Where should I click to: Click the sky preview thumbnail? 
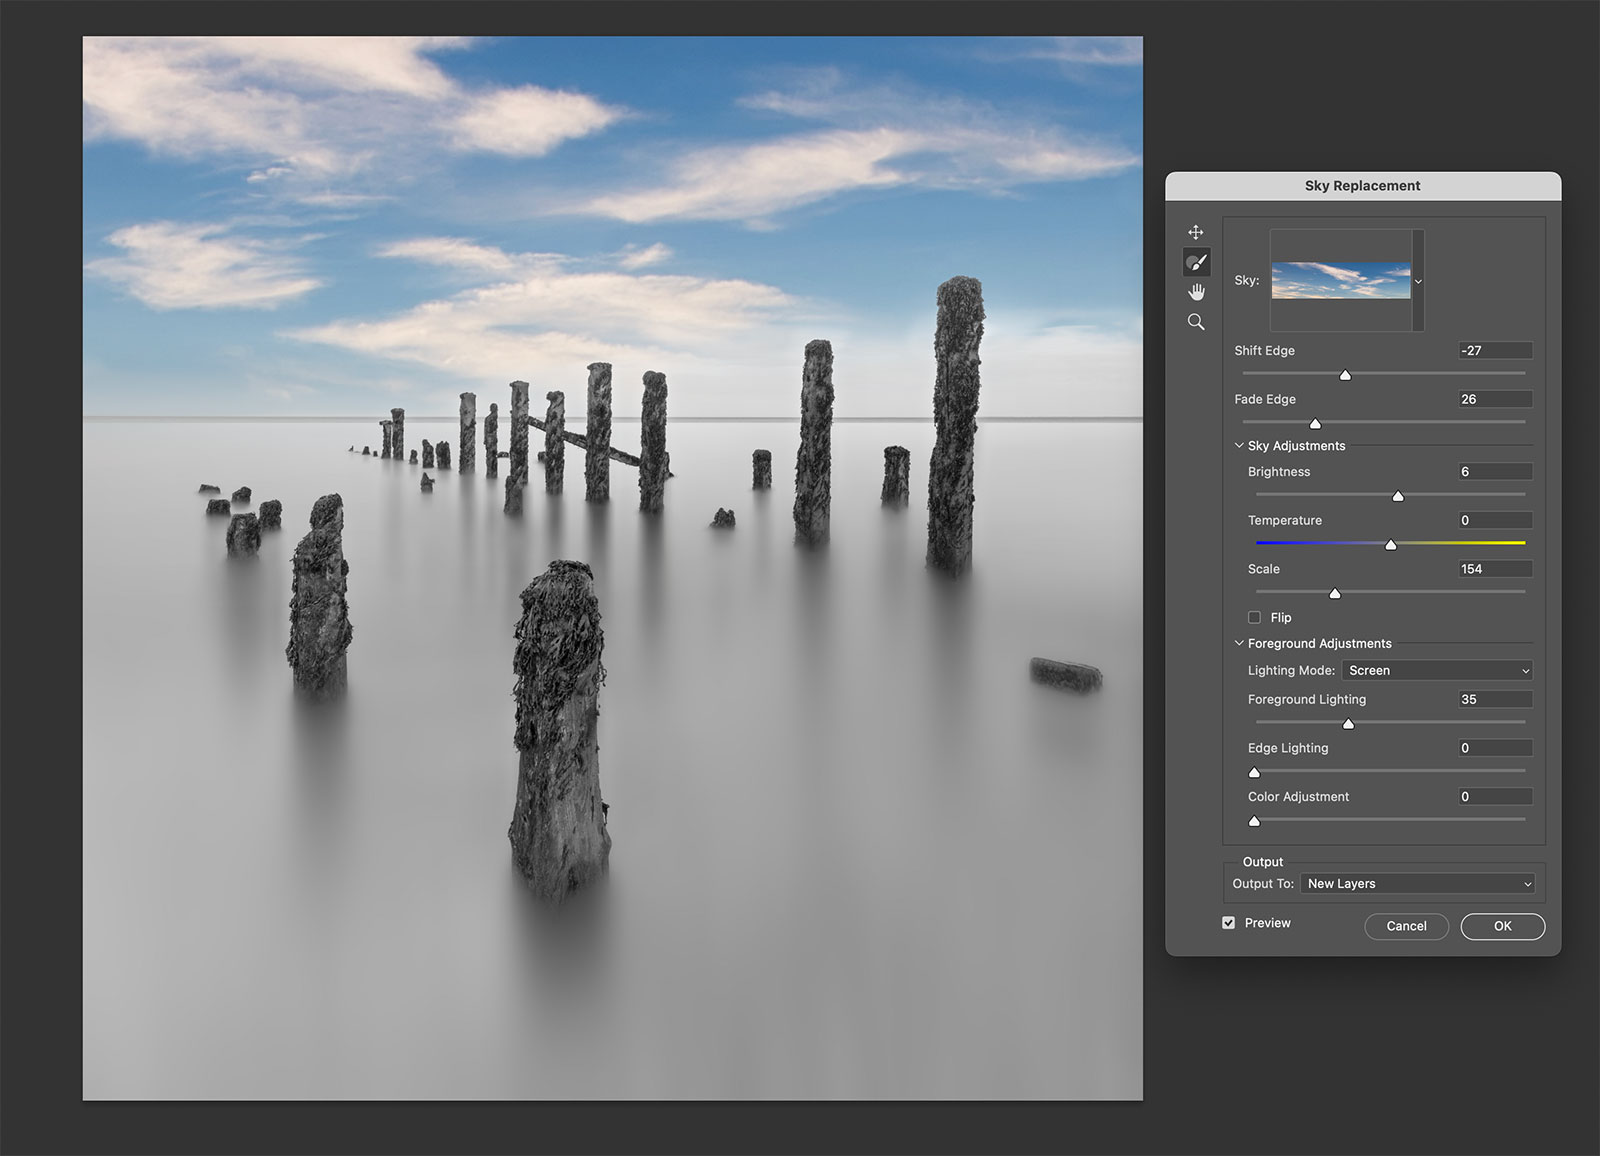click(1341, 281)
